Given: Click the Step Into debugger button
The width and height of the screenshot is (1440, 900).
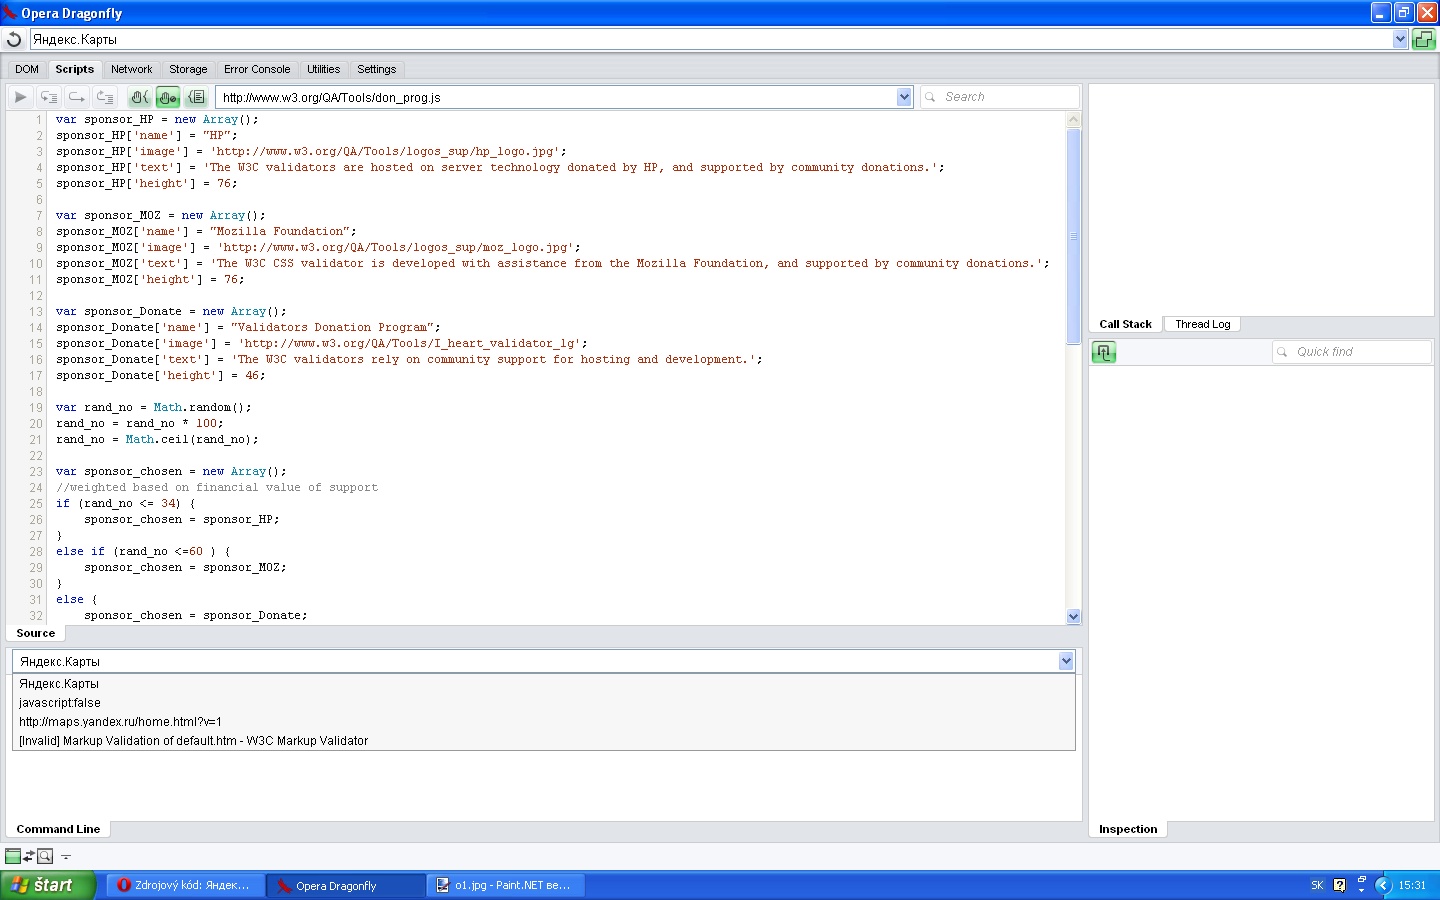Looking at the screenshot, I should click(48, 97).
